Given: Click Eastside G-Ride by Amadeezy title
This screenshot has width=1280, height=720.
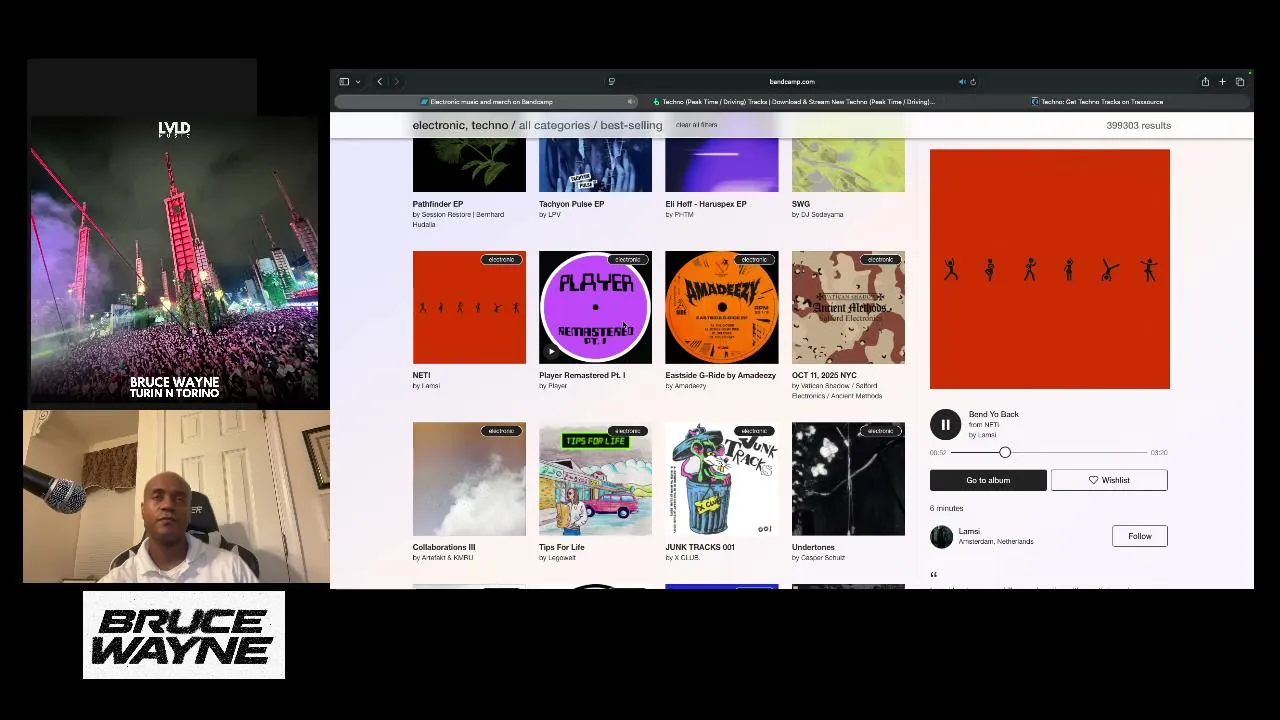Looking at the screenshot, I should tap(720, 376).
